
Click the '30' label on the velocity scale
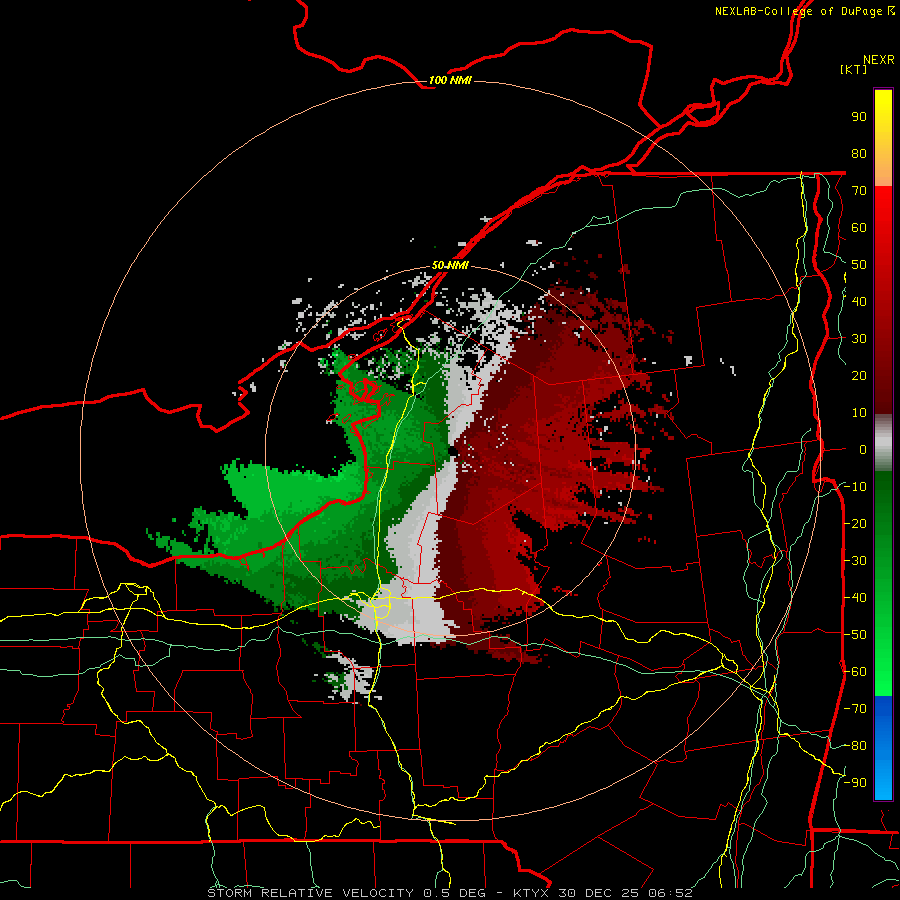pyautogui.click(x=859, y=339)
